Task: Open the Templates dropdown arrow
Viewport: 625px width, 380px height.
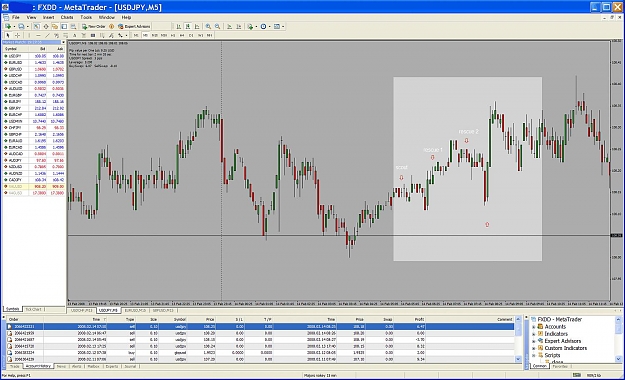Action: [x=283, y=27]
